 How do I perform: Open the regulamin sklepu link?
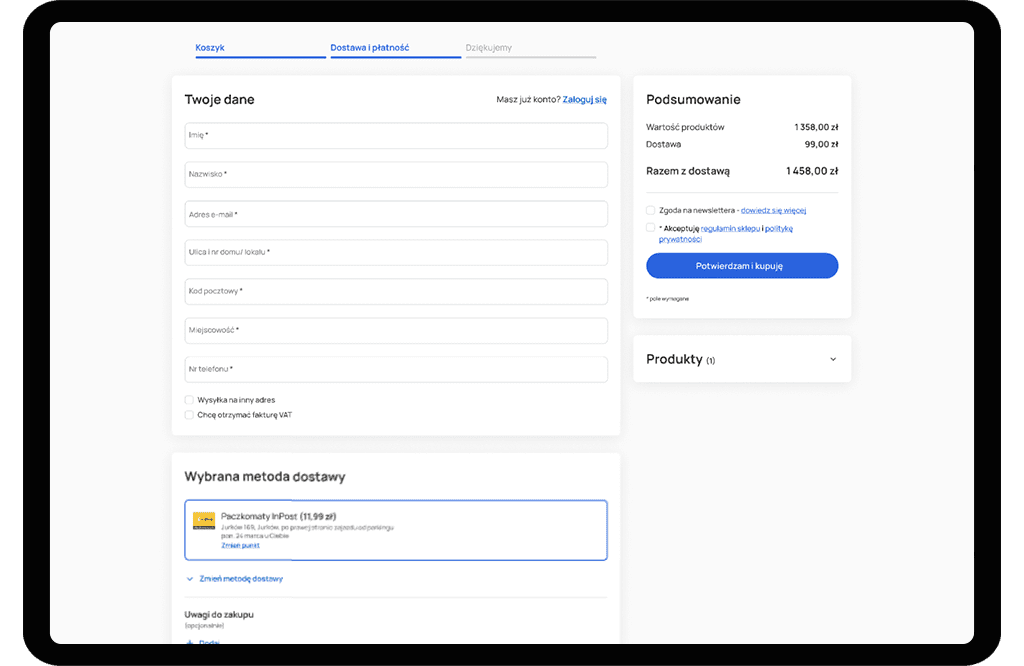pyautogui.click(x=730, y=229)
